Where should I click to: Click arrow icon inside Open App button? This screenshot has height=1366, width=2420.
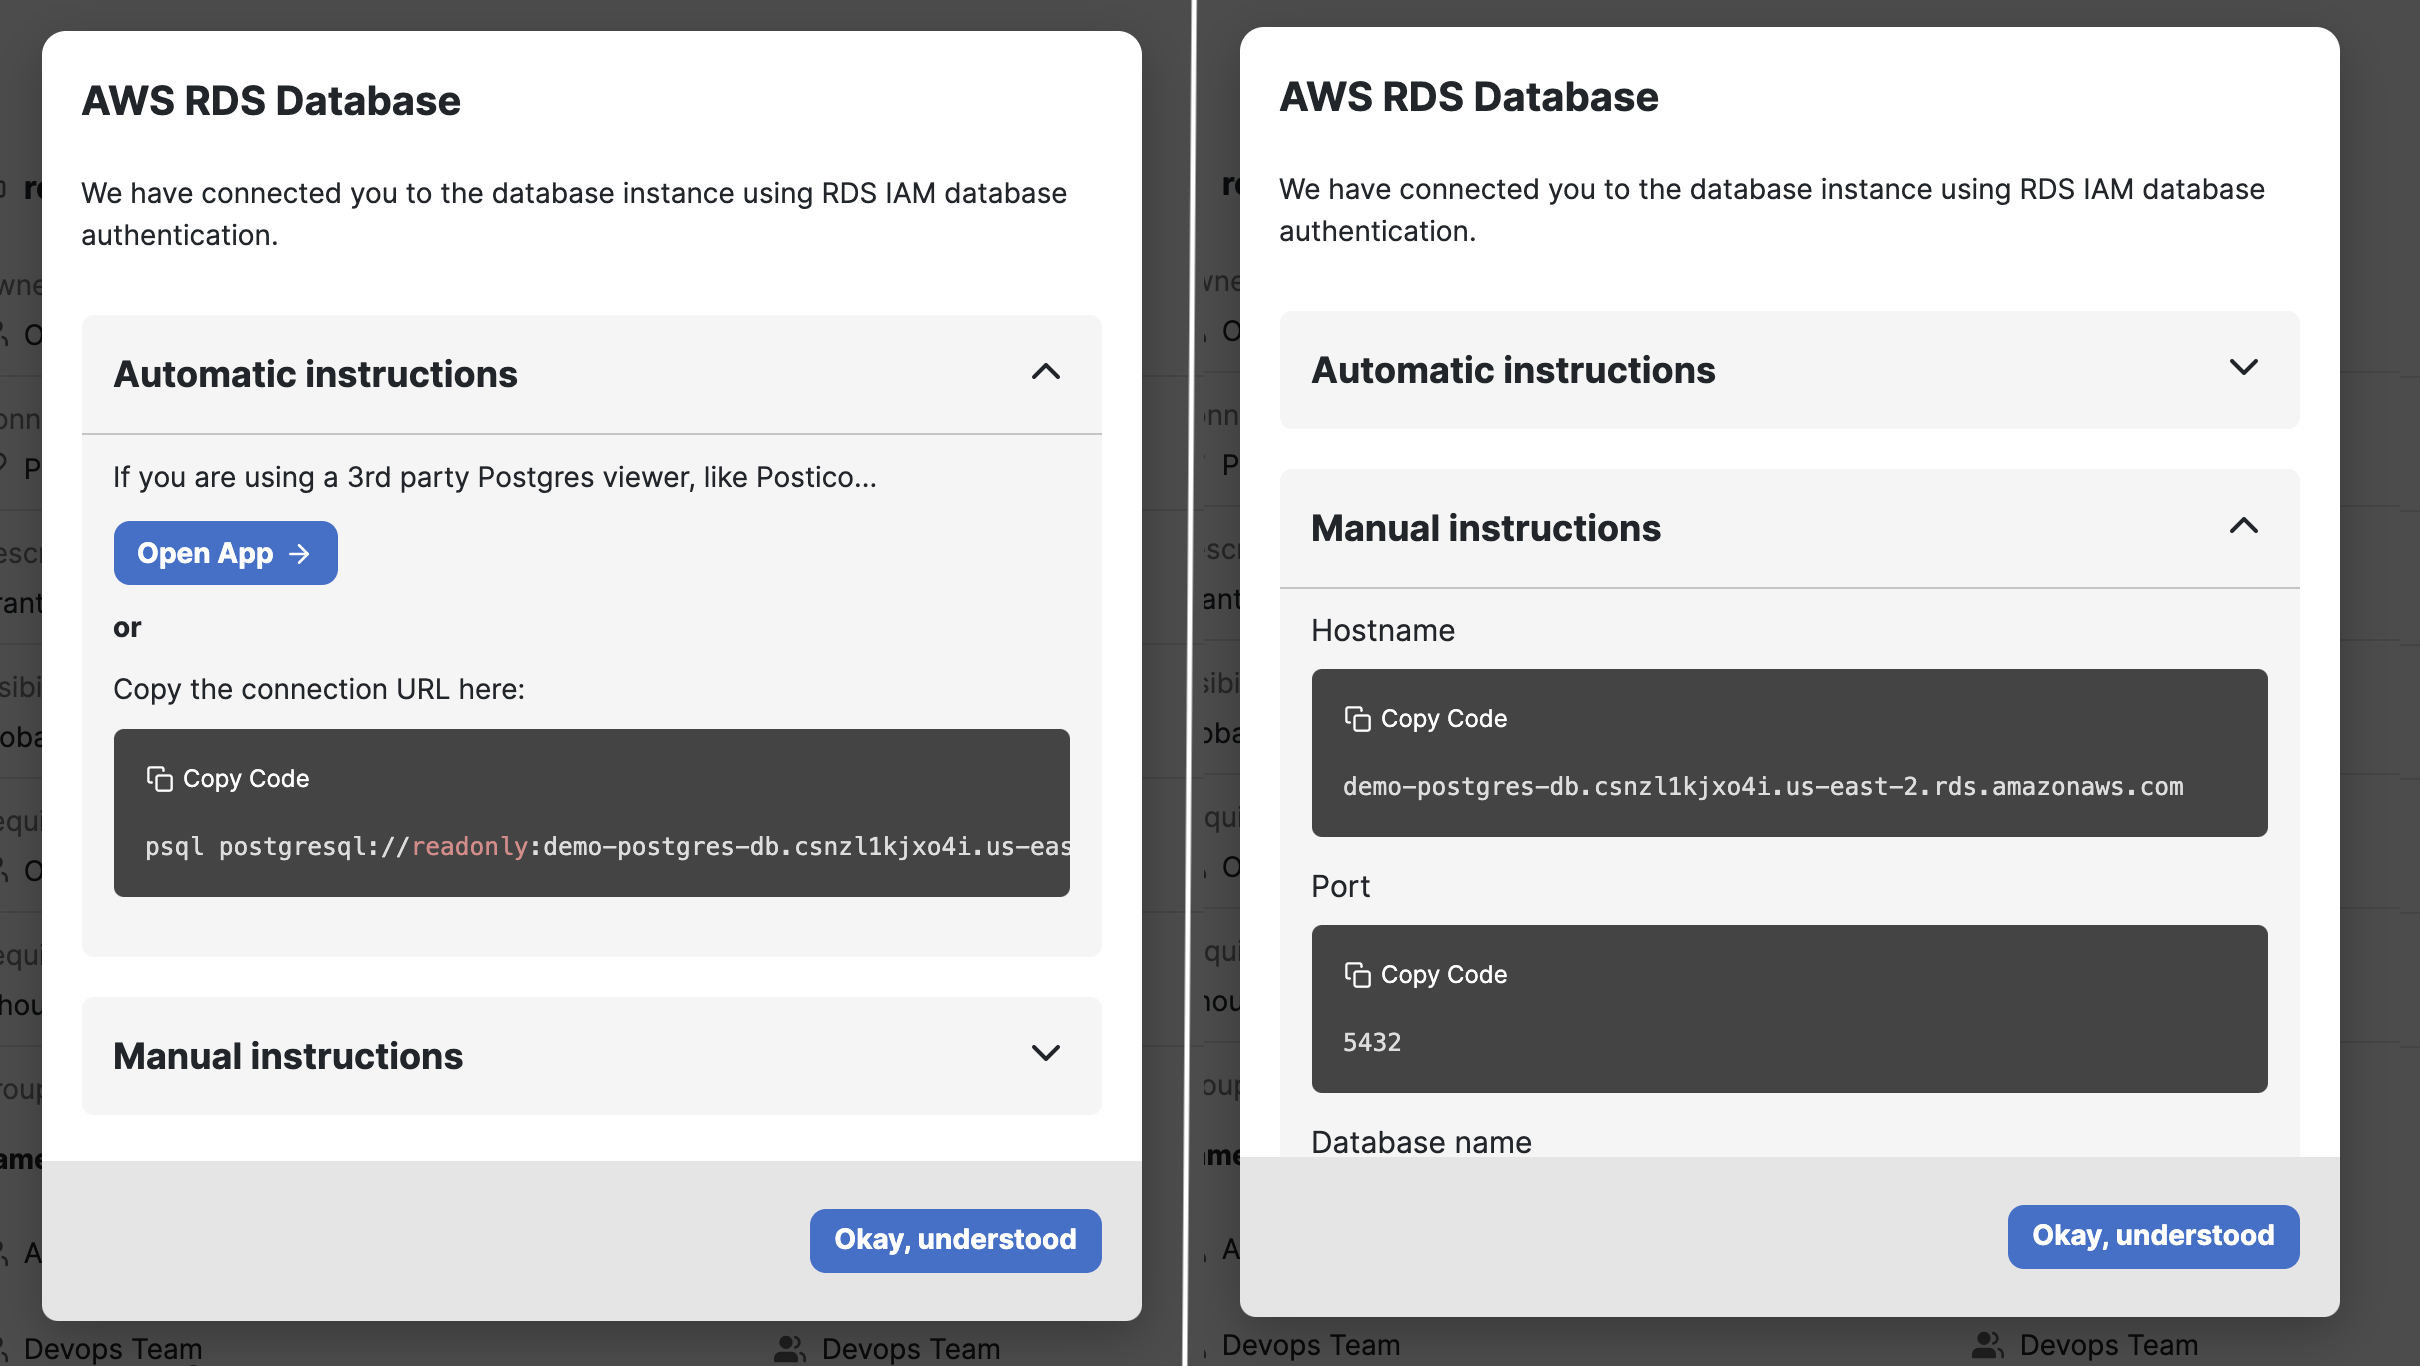299,554
